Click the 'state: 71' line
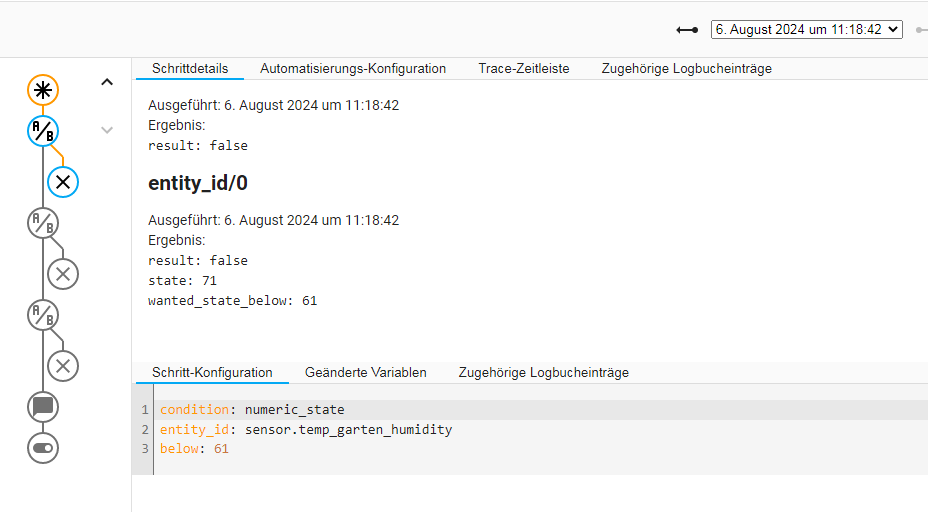The width and height of the screenshot is (928, 512). [182, 281]
